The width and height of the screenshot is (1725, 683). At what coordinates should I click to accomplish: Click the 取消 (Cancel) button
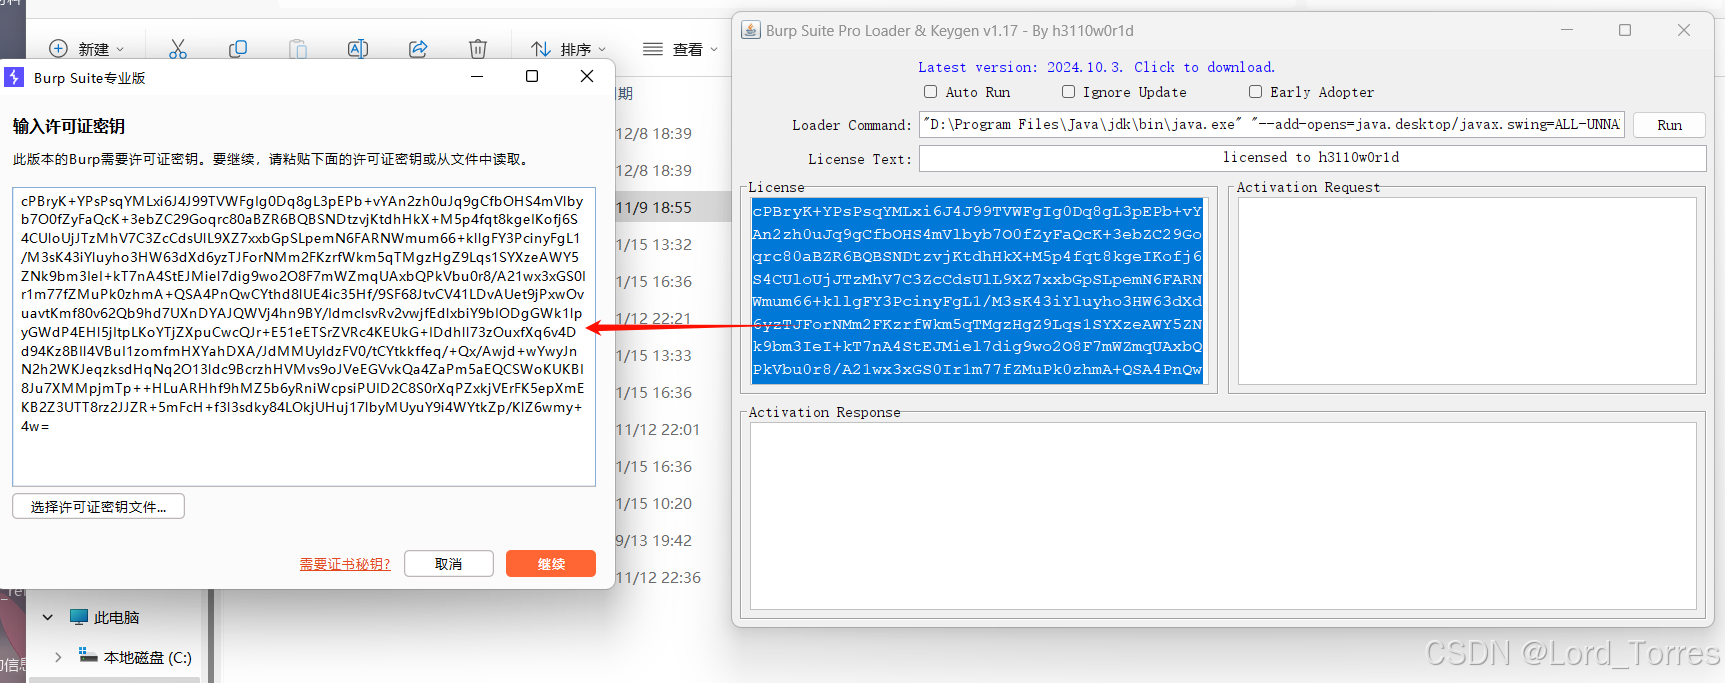click(x=448, y=564)
